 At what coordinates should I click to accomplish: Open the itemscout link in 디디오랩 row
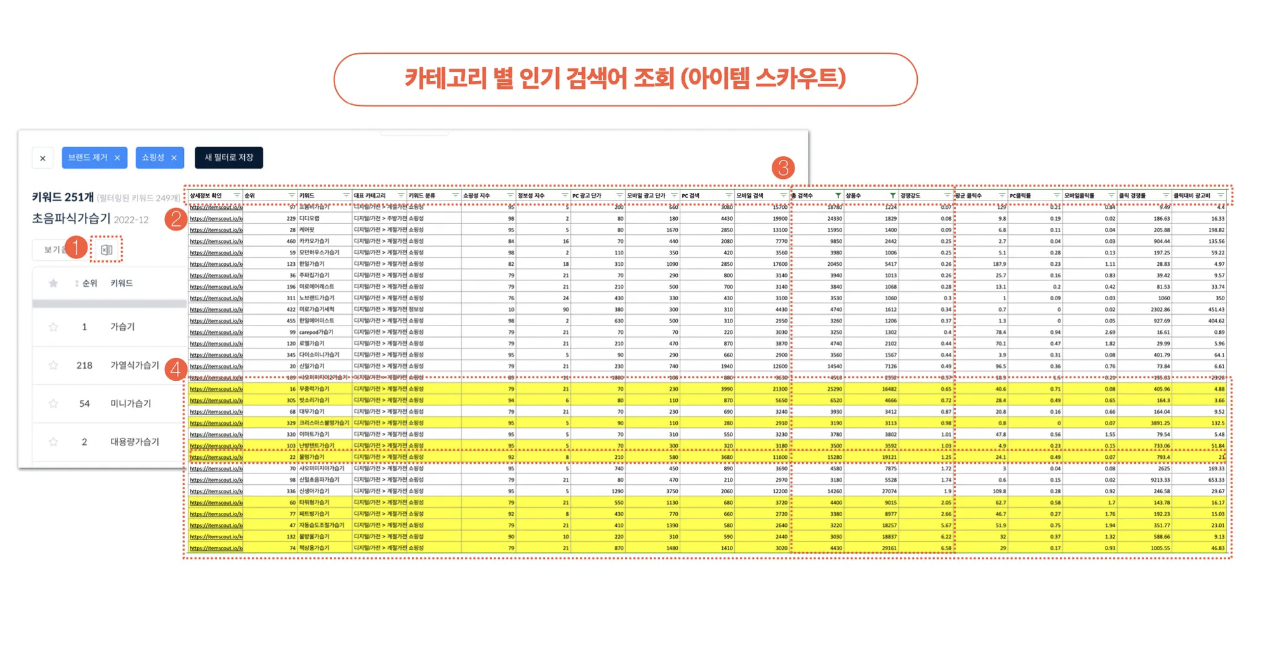[x=215, y=218]
